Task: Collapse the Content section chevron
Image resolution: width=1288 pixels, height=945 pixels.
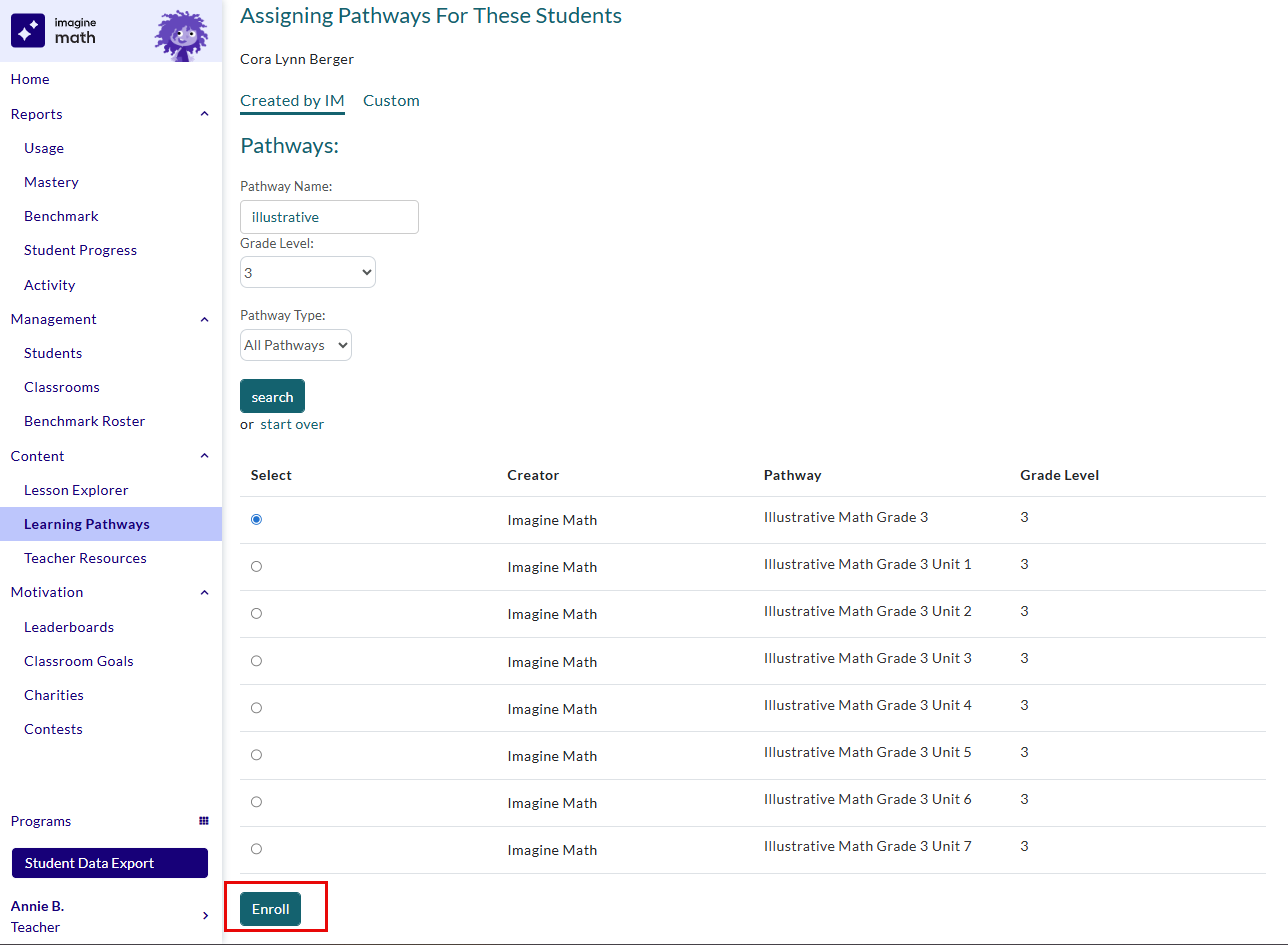Action: [204, 456]
